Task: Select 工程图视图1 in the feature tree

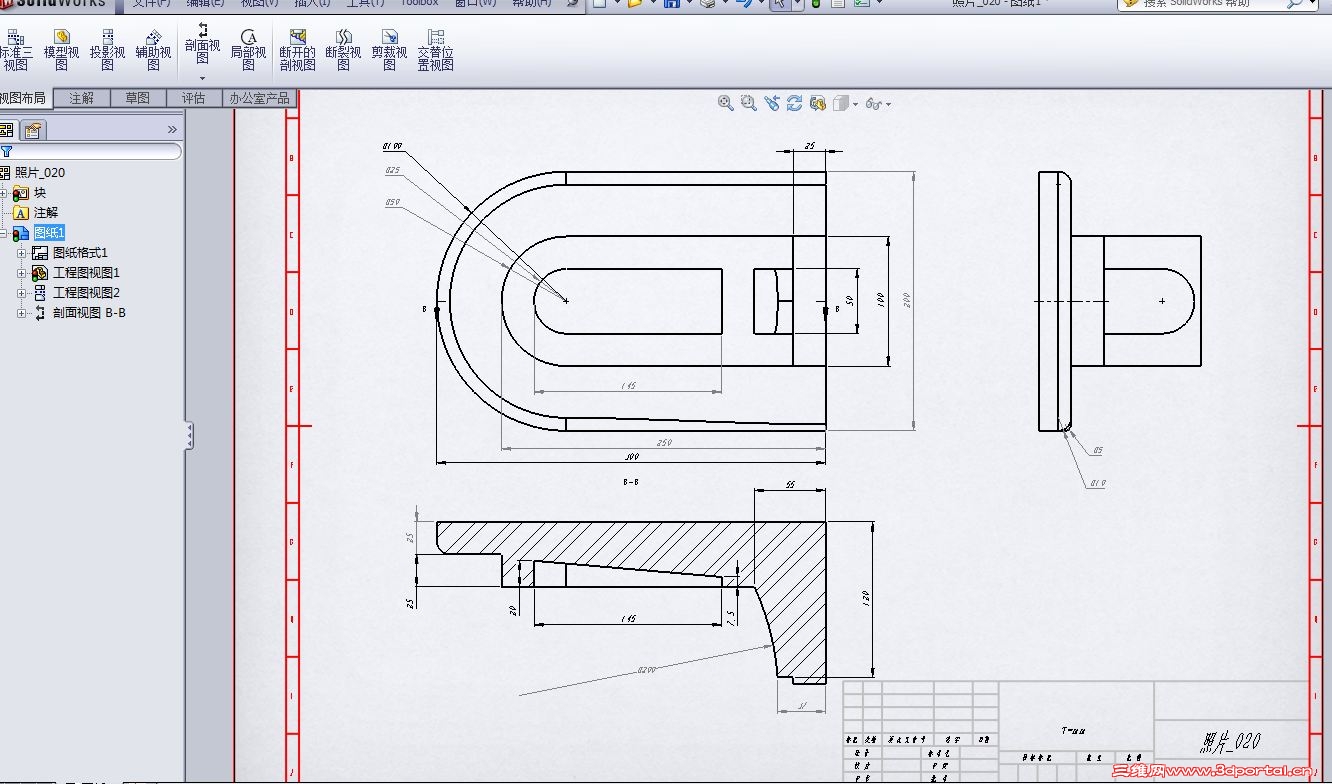Action: point(86,273)
